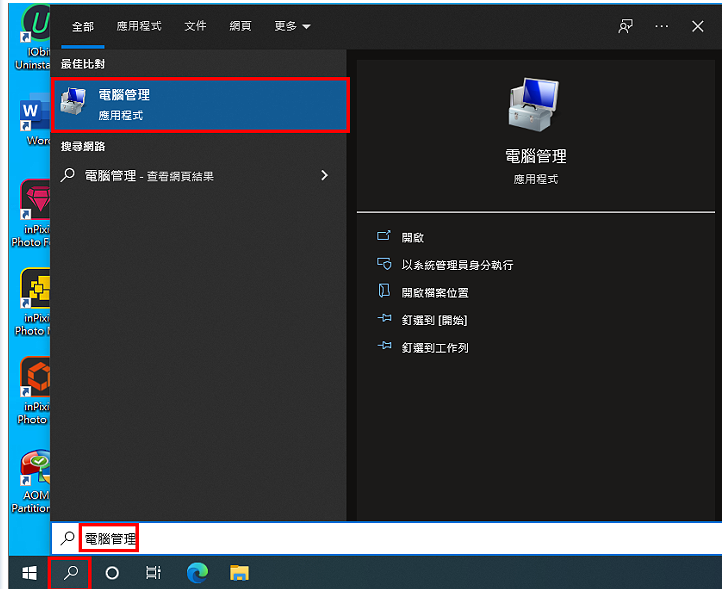
Task: Click the web search magnifier icon
Action: [67, 175]
